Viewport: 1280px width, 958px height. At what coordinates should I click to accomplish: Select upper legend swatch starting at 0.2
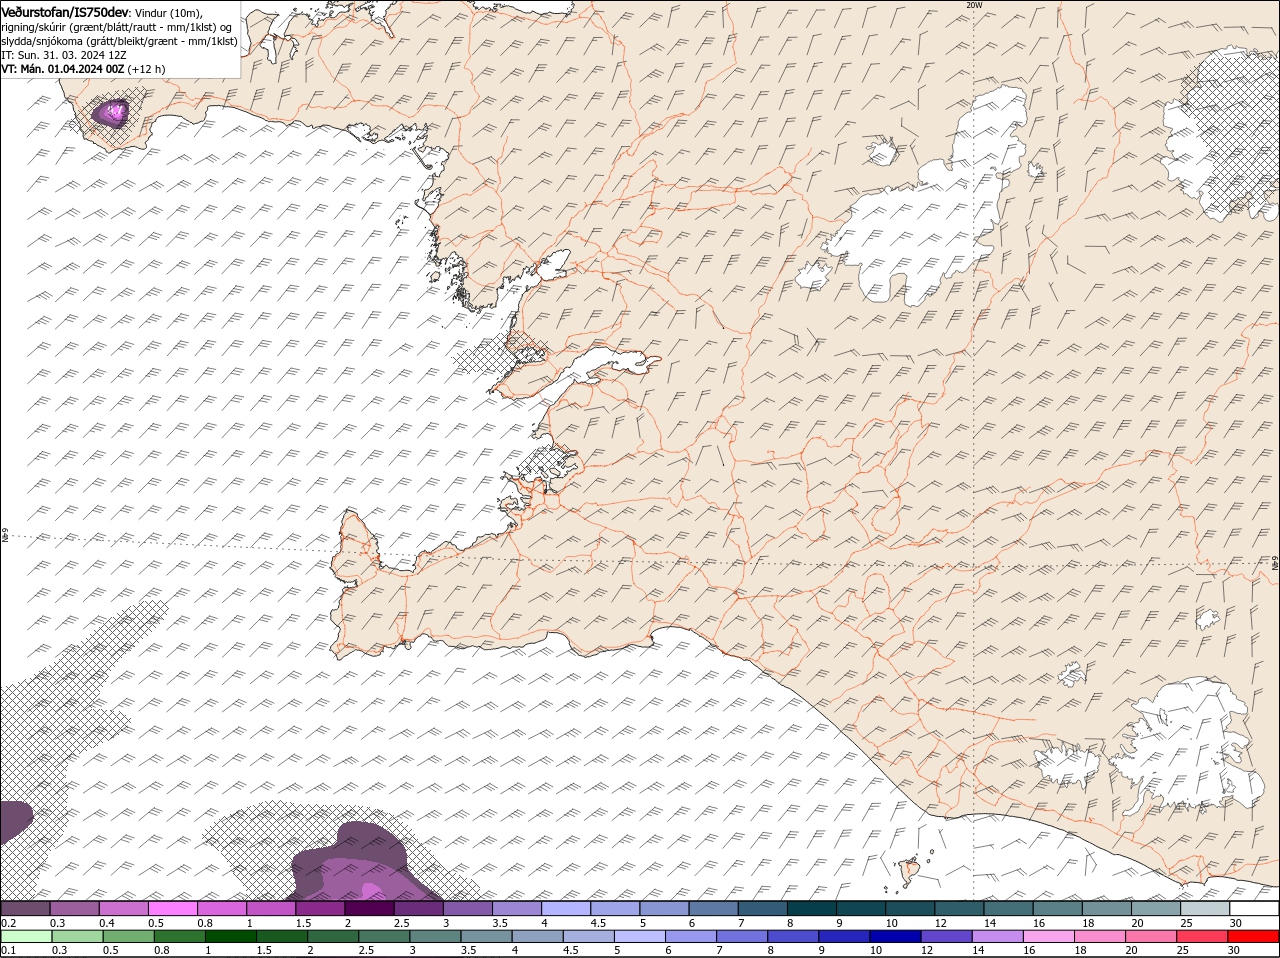(x=25, y=908)
